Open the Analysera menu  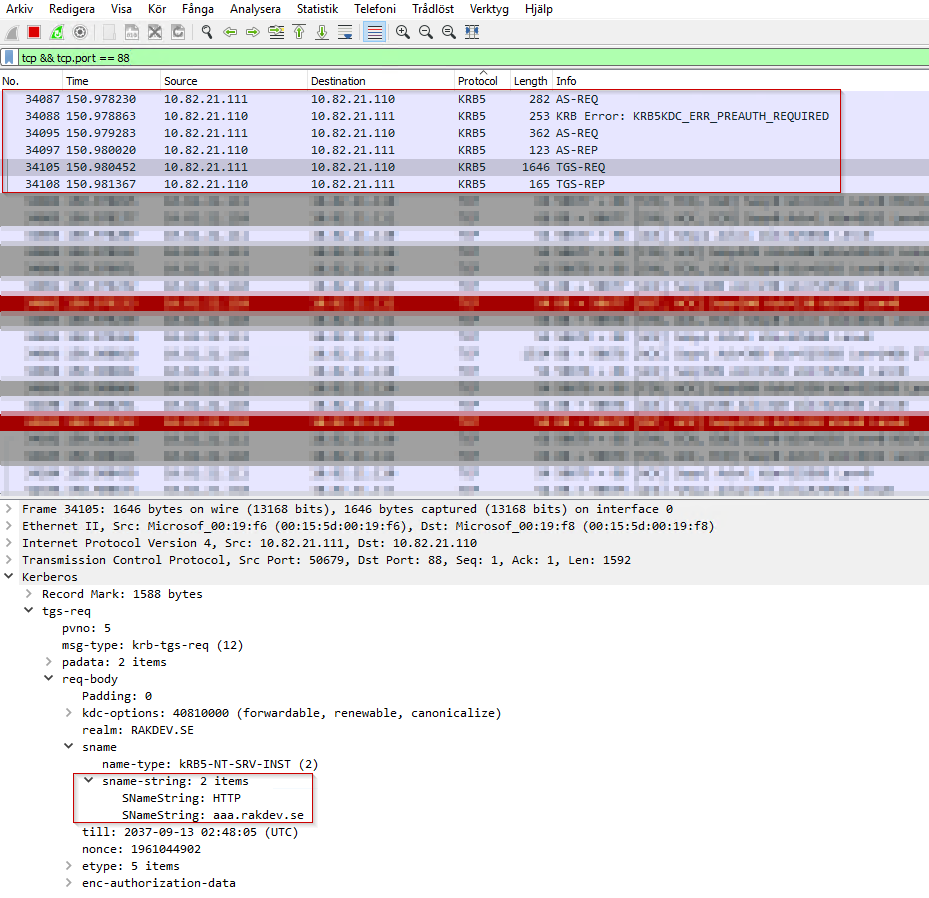pos(255,9)
